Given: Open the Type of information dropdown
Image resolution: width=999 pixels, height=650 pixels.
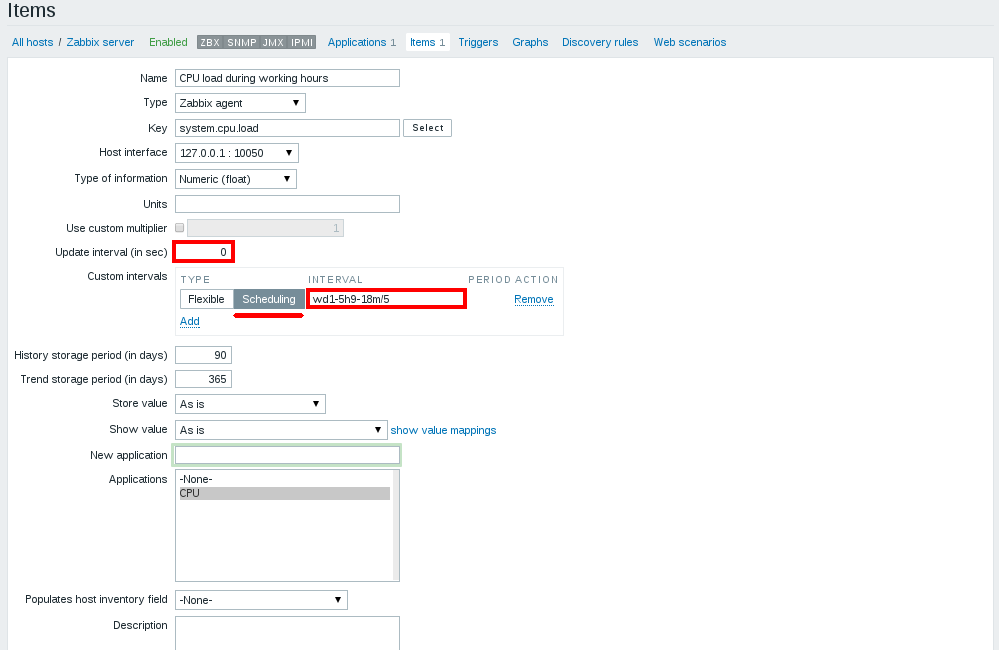Looking at the screenshot, I should [236, 179].
